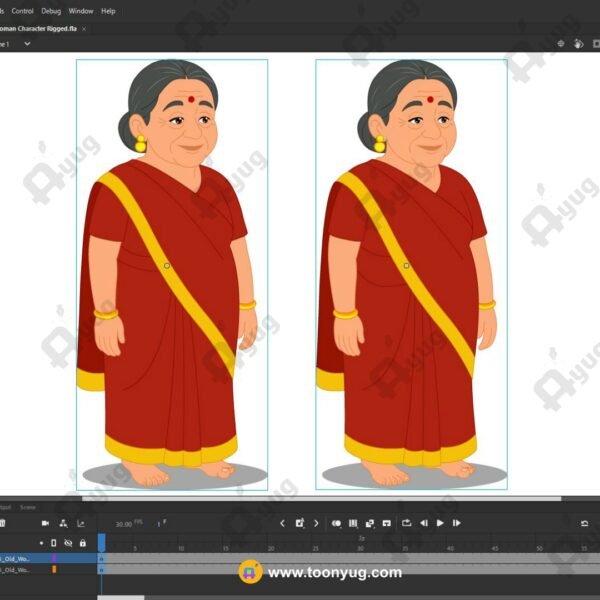Viewport: 600px width, 600px height.
Task: Go to the next keyframe arrow
Action: click(316, 523)
